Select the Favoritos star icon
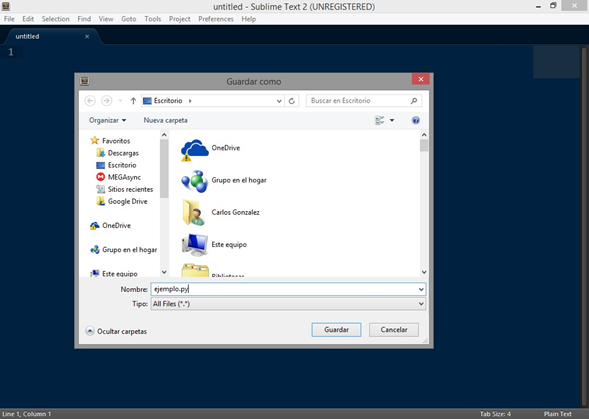 coord(95,141)
